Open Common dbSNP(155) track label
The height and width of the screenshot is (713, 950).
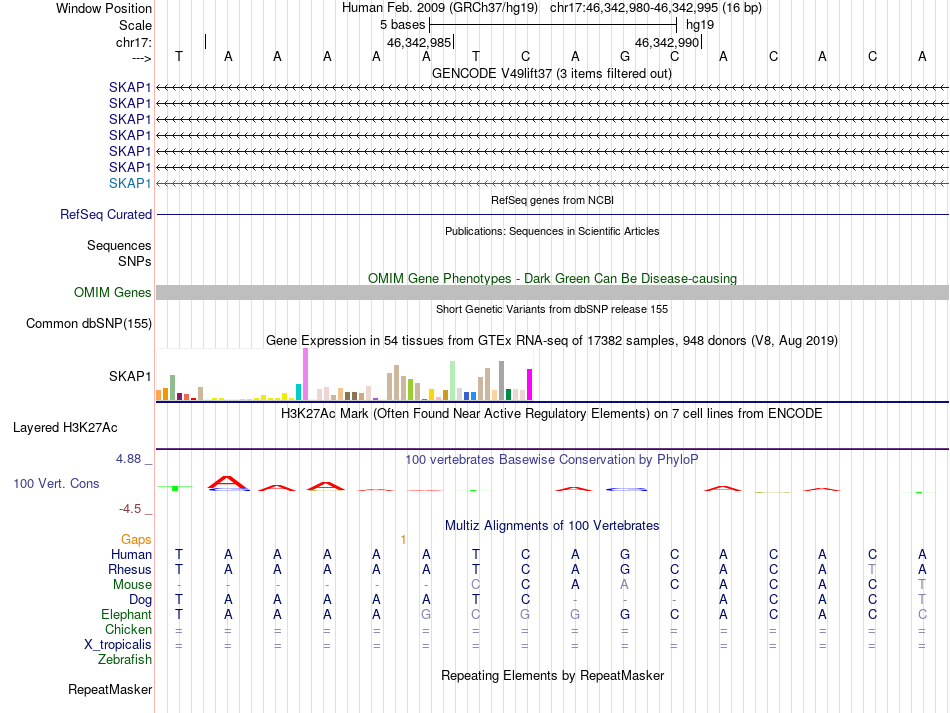point(89,323)
